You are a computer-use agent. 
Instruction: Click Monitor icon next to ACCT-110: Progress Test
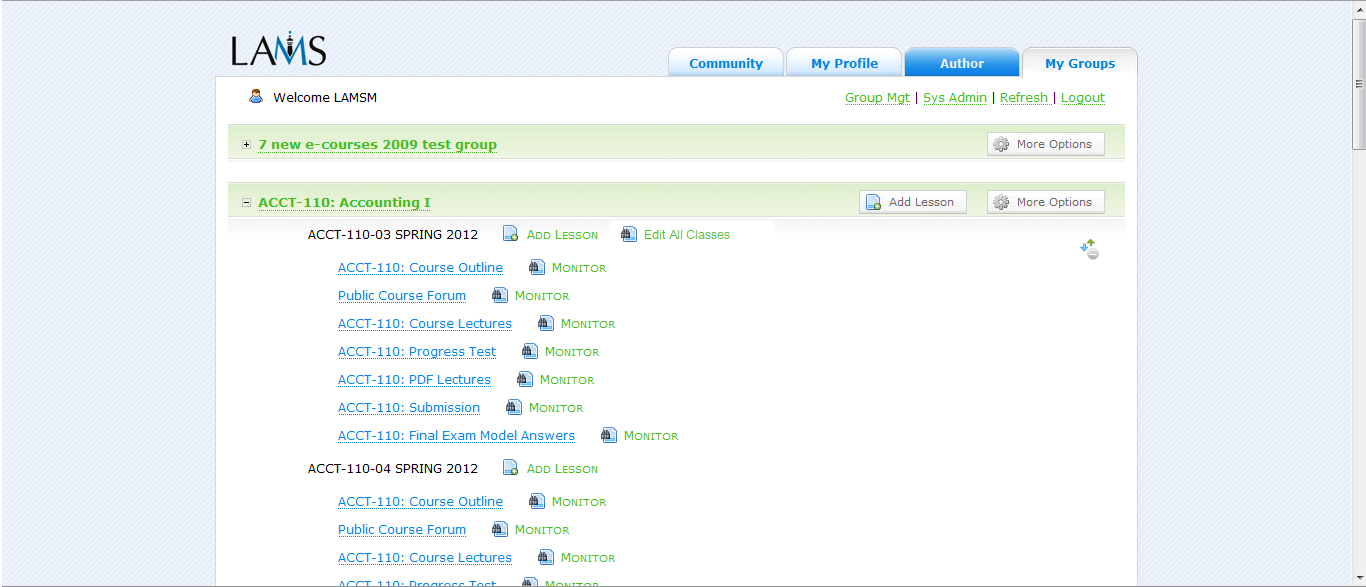tap(530, 351)
